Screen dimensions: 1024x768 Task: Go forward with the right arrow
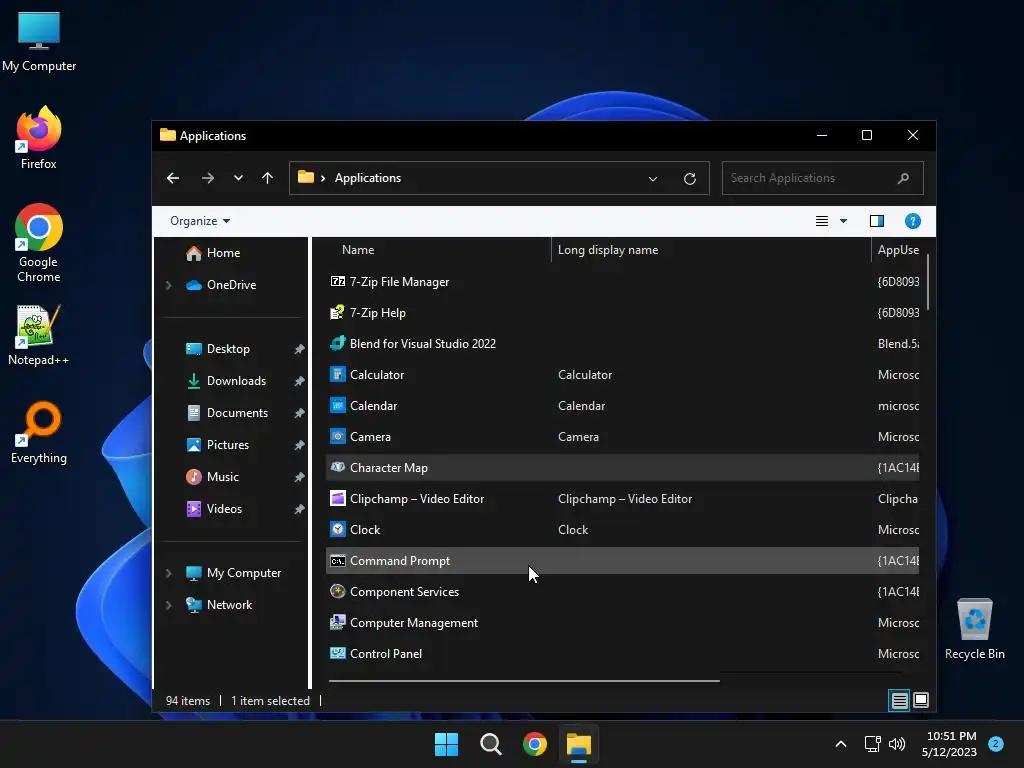tap(208, 178)
